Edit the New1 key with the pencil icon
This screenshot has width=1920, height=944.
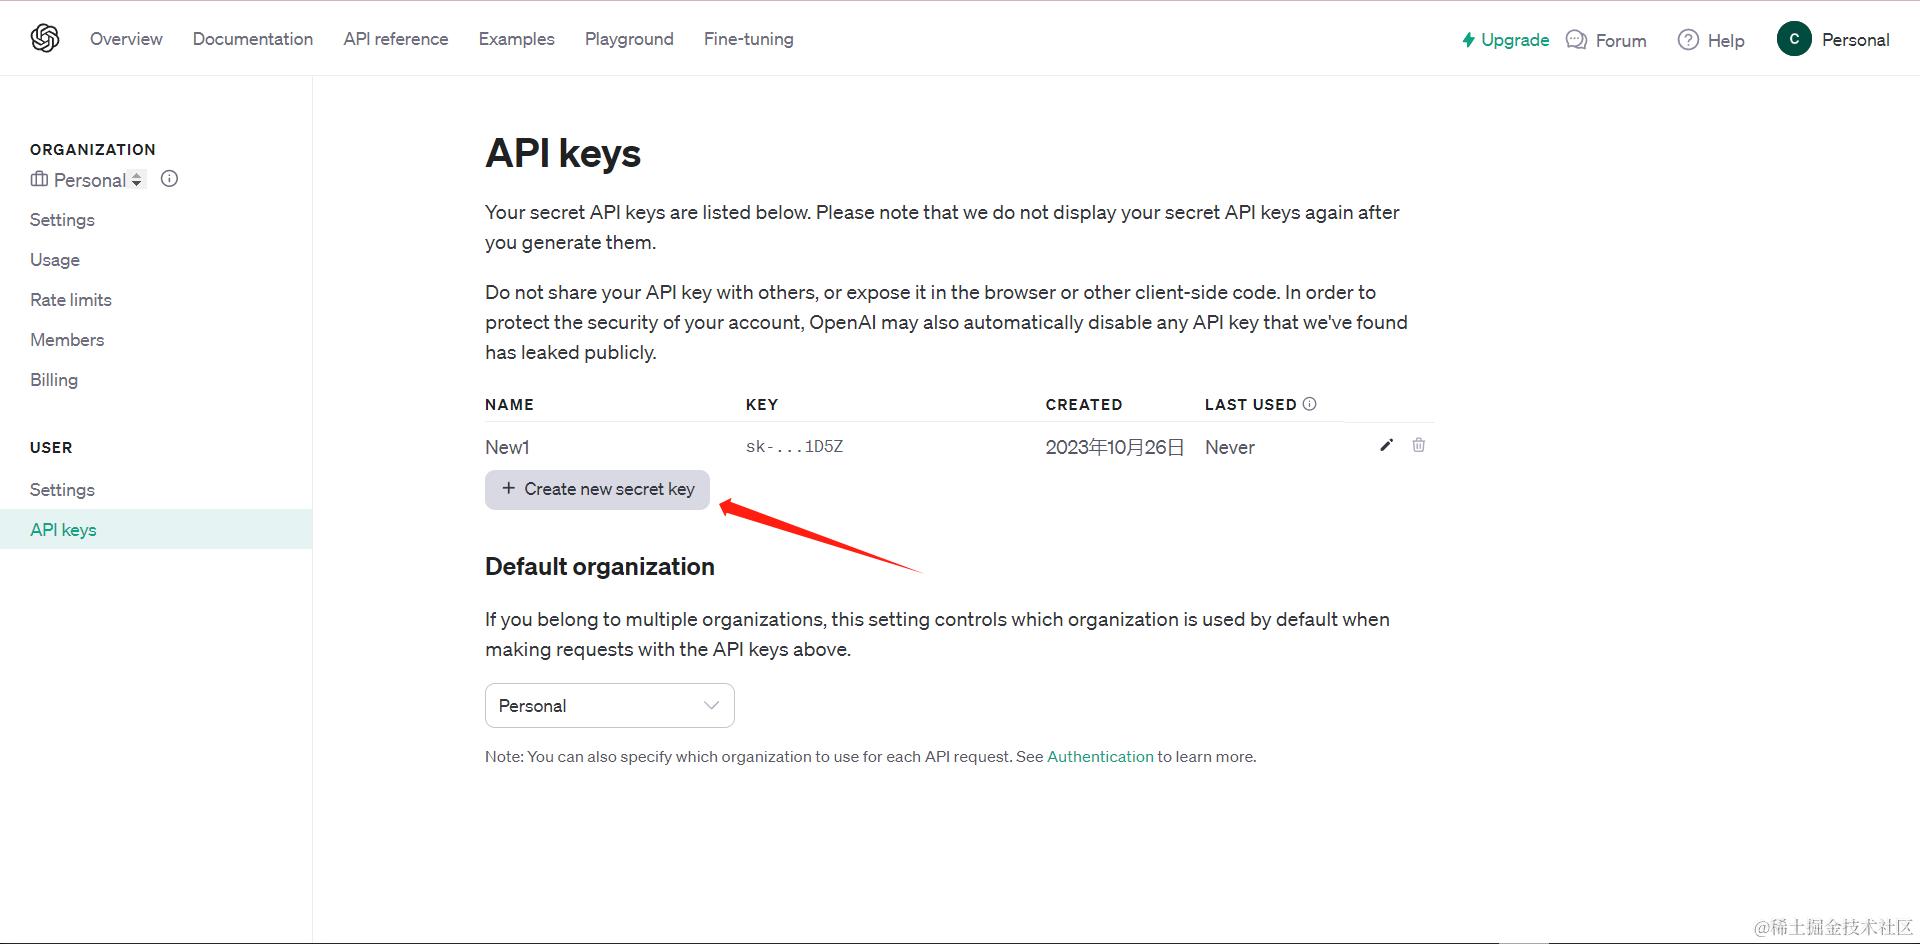coord(1386,445)
